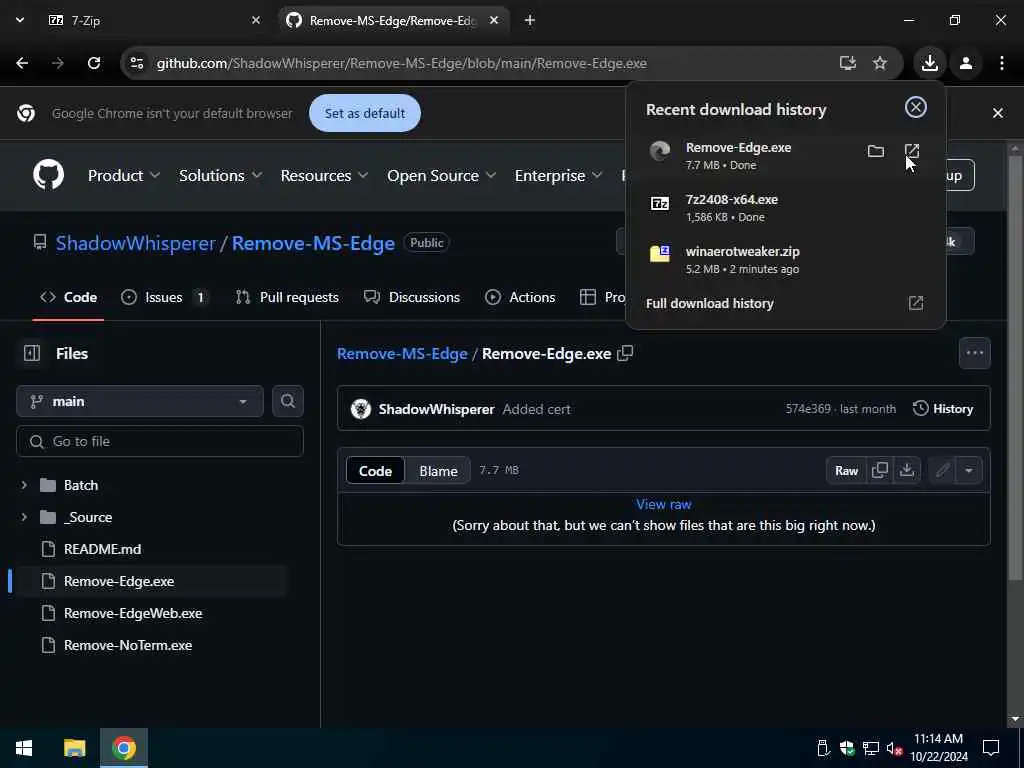Copy raw file icon
This screenshot has width=1024, height=768.
tap(880, 471)
